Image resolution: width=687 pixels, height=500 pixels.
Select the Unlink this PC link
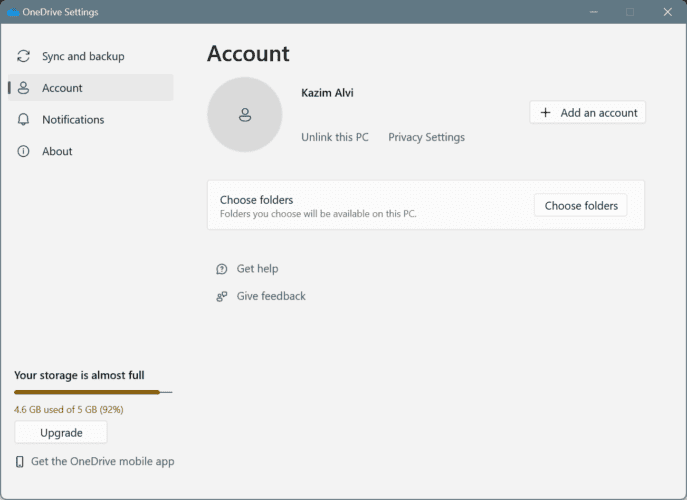pyautogui.click(x=334, y=137)
